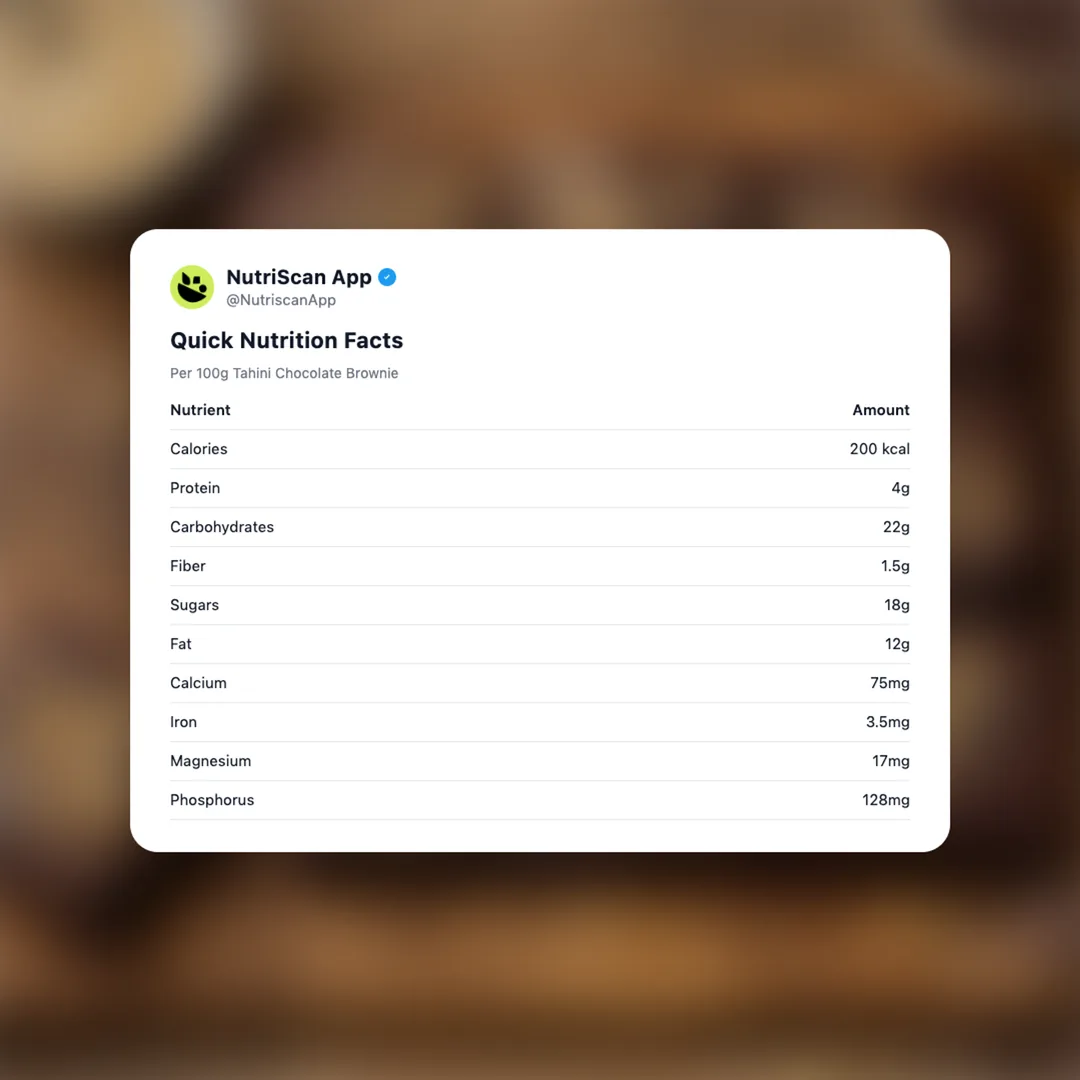Select the Calories row label
The height and width of the screenshot is (1080, 1080).
(x=198, y=449)
